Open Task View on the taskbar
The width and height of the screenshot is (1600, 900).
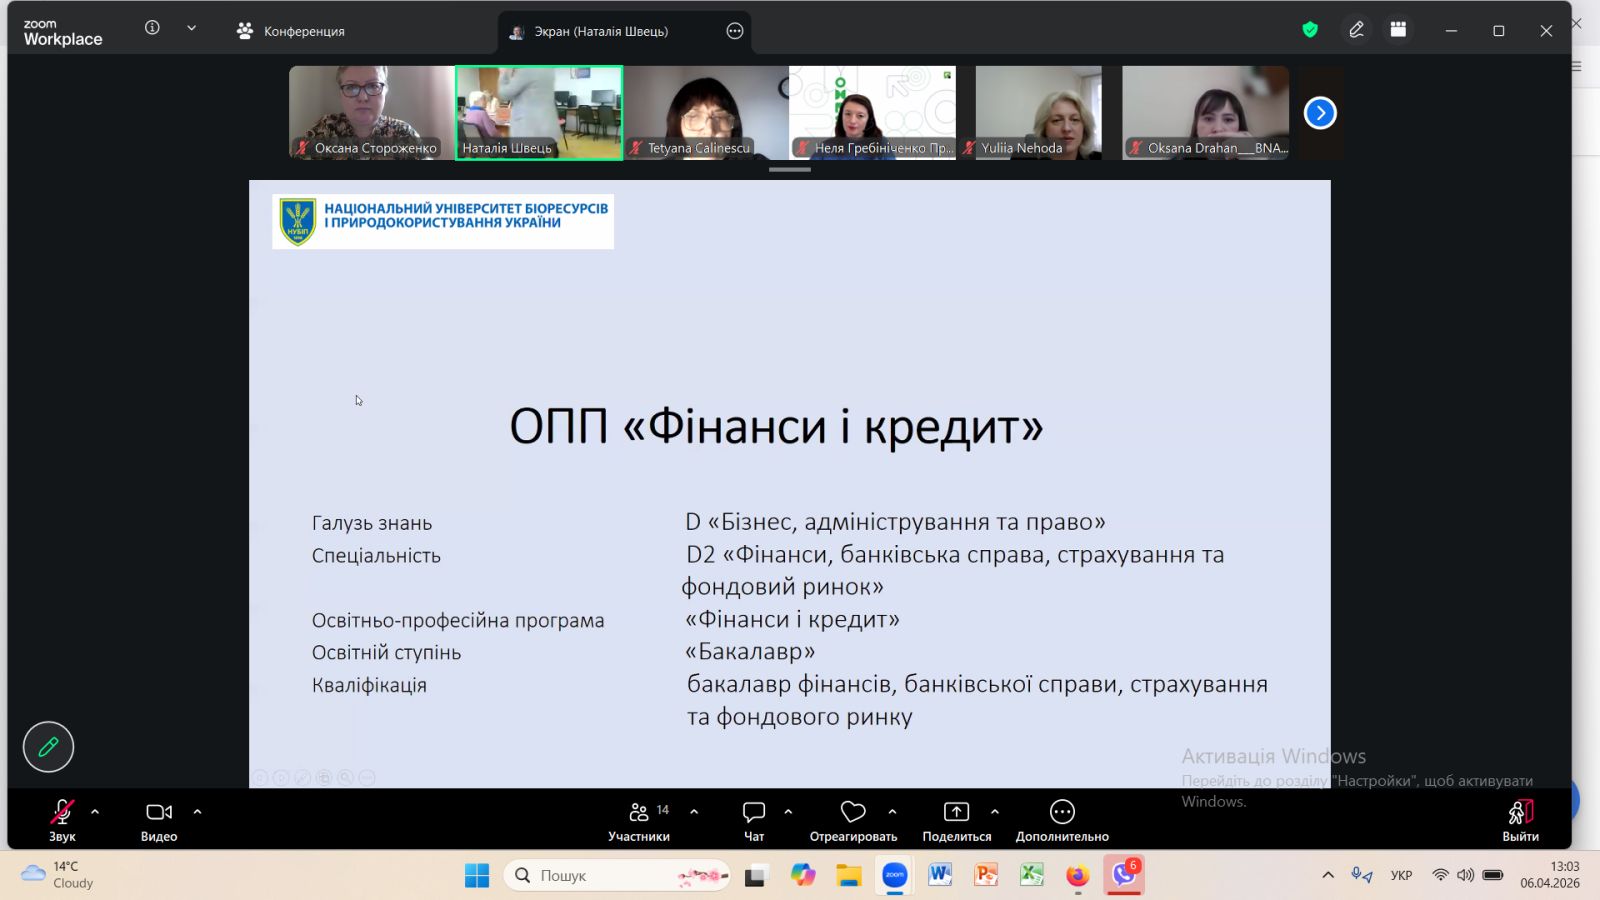(x=756, y=876)
